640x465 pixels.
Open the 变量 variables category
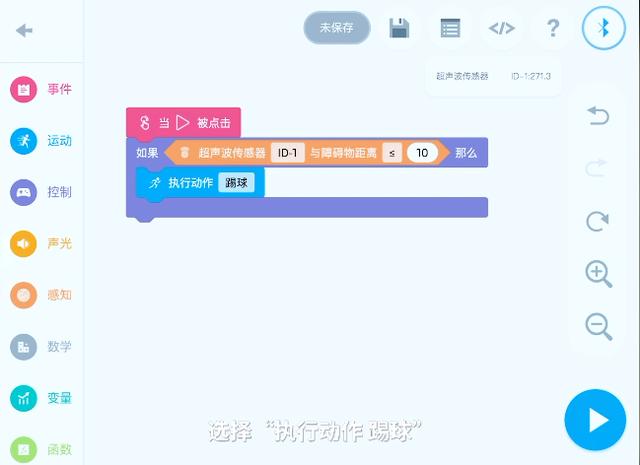[41, 398]
